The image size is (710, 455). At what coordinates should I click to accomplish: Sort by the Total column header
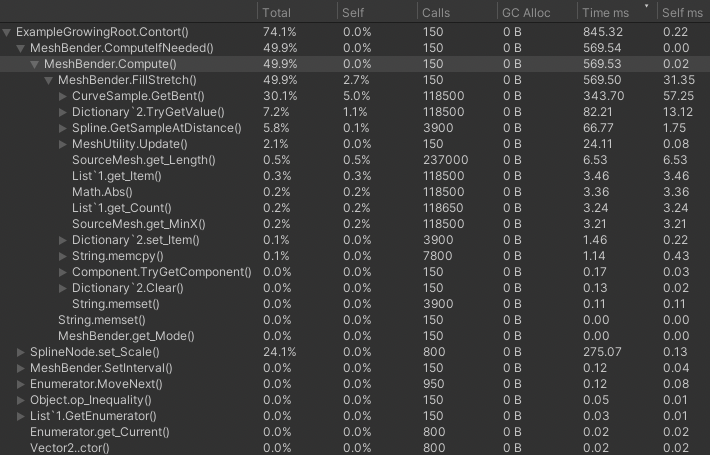[275, 12]
